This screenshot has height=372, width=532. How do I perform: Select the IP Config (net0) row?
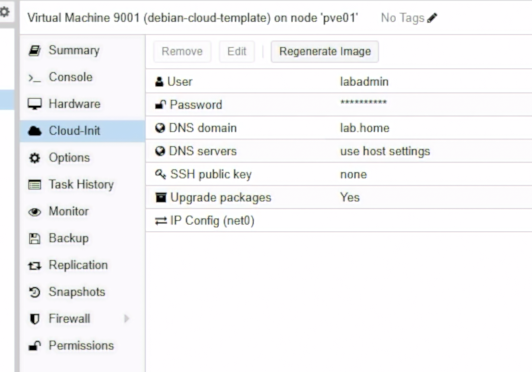339,221
